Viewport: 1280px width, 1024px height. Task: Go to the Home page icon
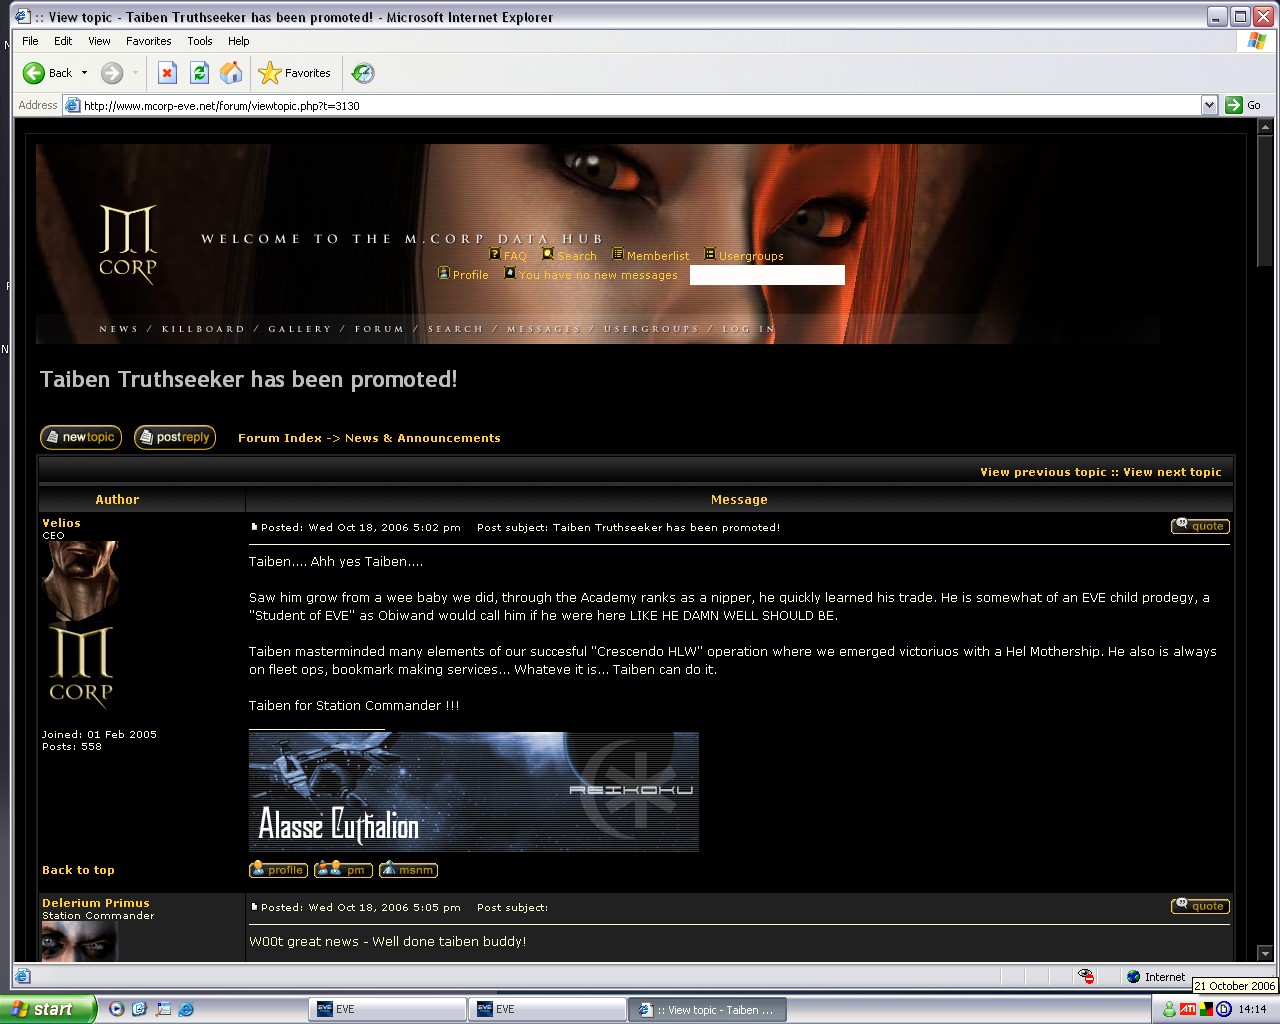(231, 73)
